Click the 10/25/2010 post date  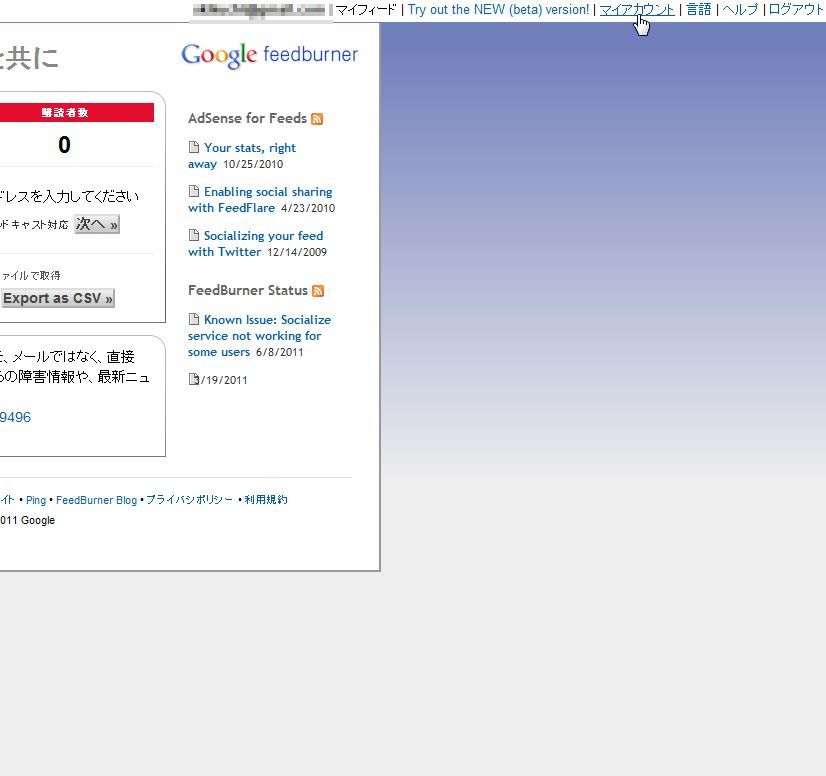point(253,164)
